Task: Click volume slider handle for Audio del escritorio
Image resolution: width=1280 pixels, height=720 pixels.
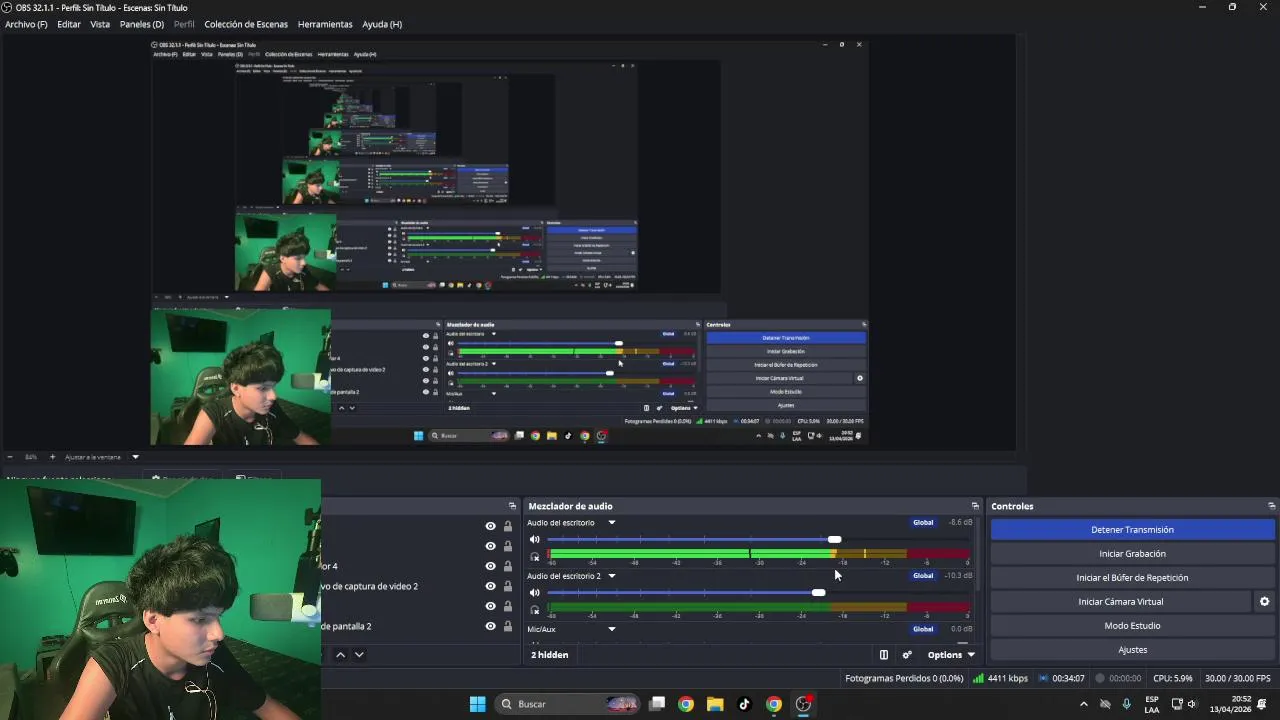Action: [834, 540]
